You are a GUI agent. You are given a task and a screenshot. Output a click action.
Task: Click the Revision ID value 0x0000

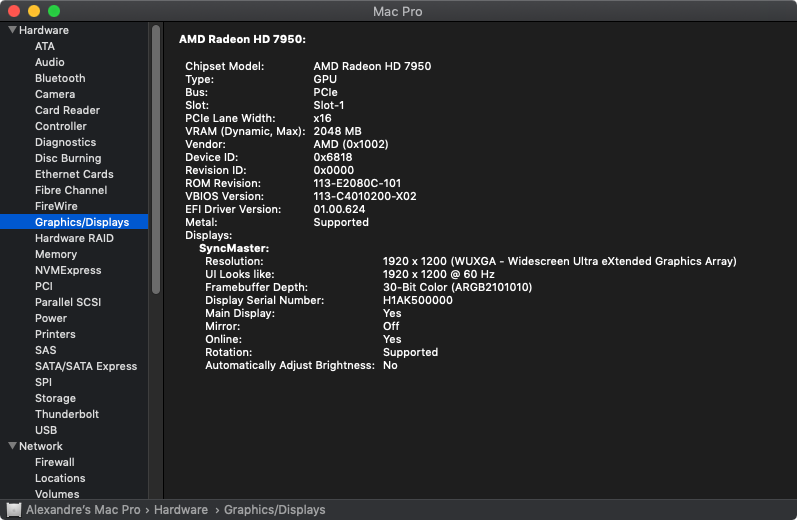333,170
